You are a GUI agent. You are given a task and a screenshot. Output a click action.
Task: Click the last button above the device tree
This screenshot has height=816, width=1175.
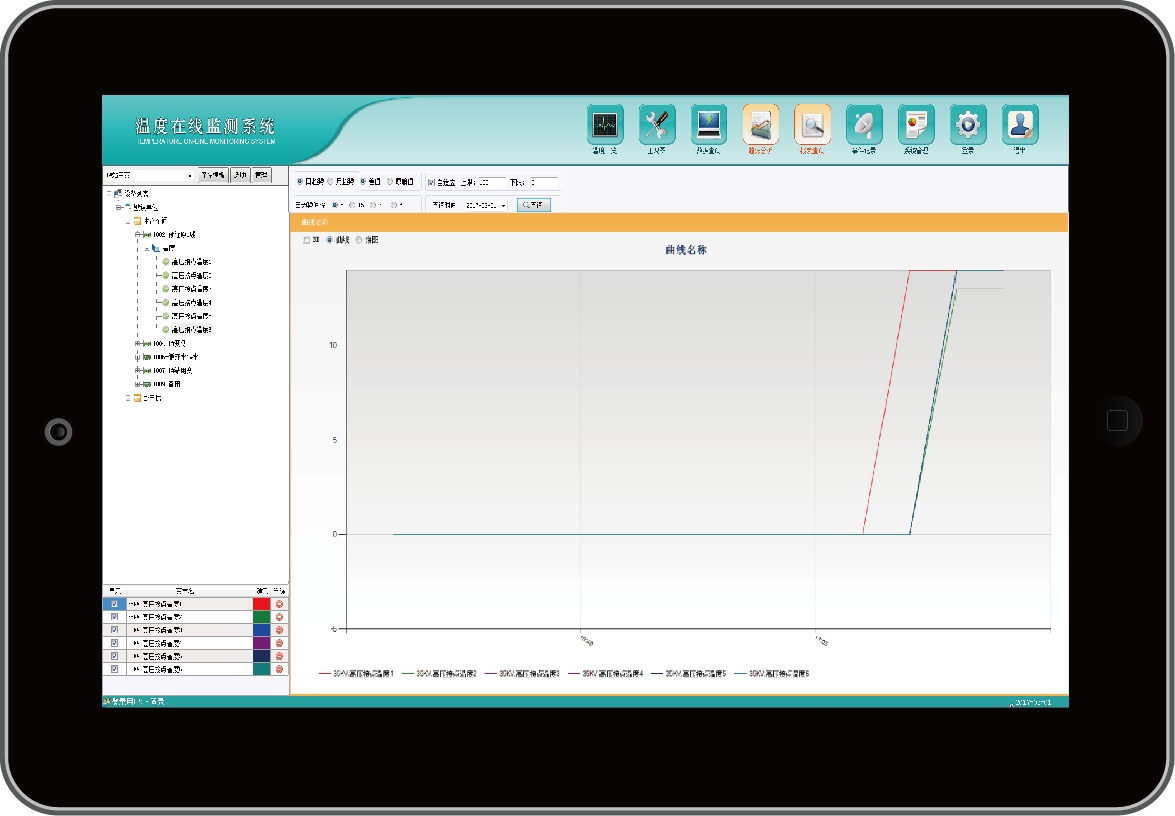pos(261,175)
